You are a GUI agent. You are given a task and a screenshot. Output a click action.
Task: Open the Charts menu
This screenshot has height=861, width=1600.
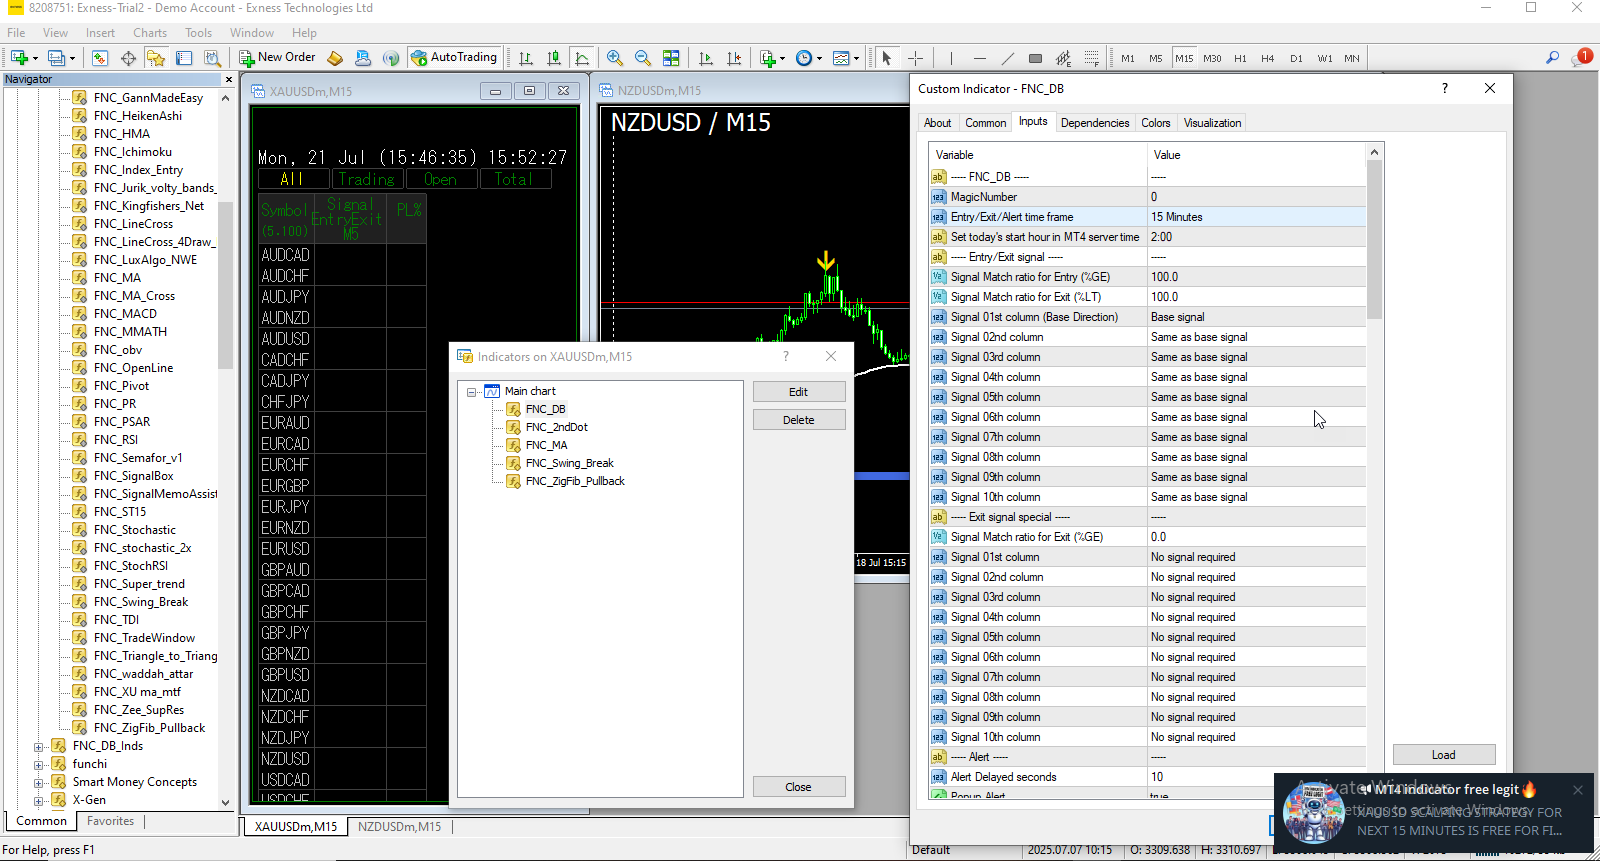[x=150, y=33]
